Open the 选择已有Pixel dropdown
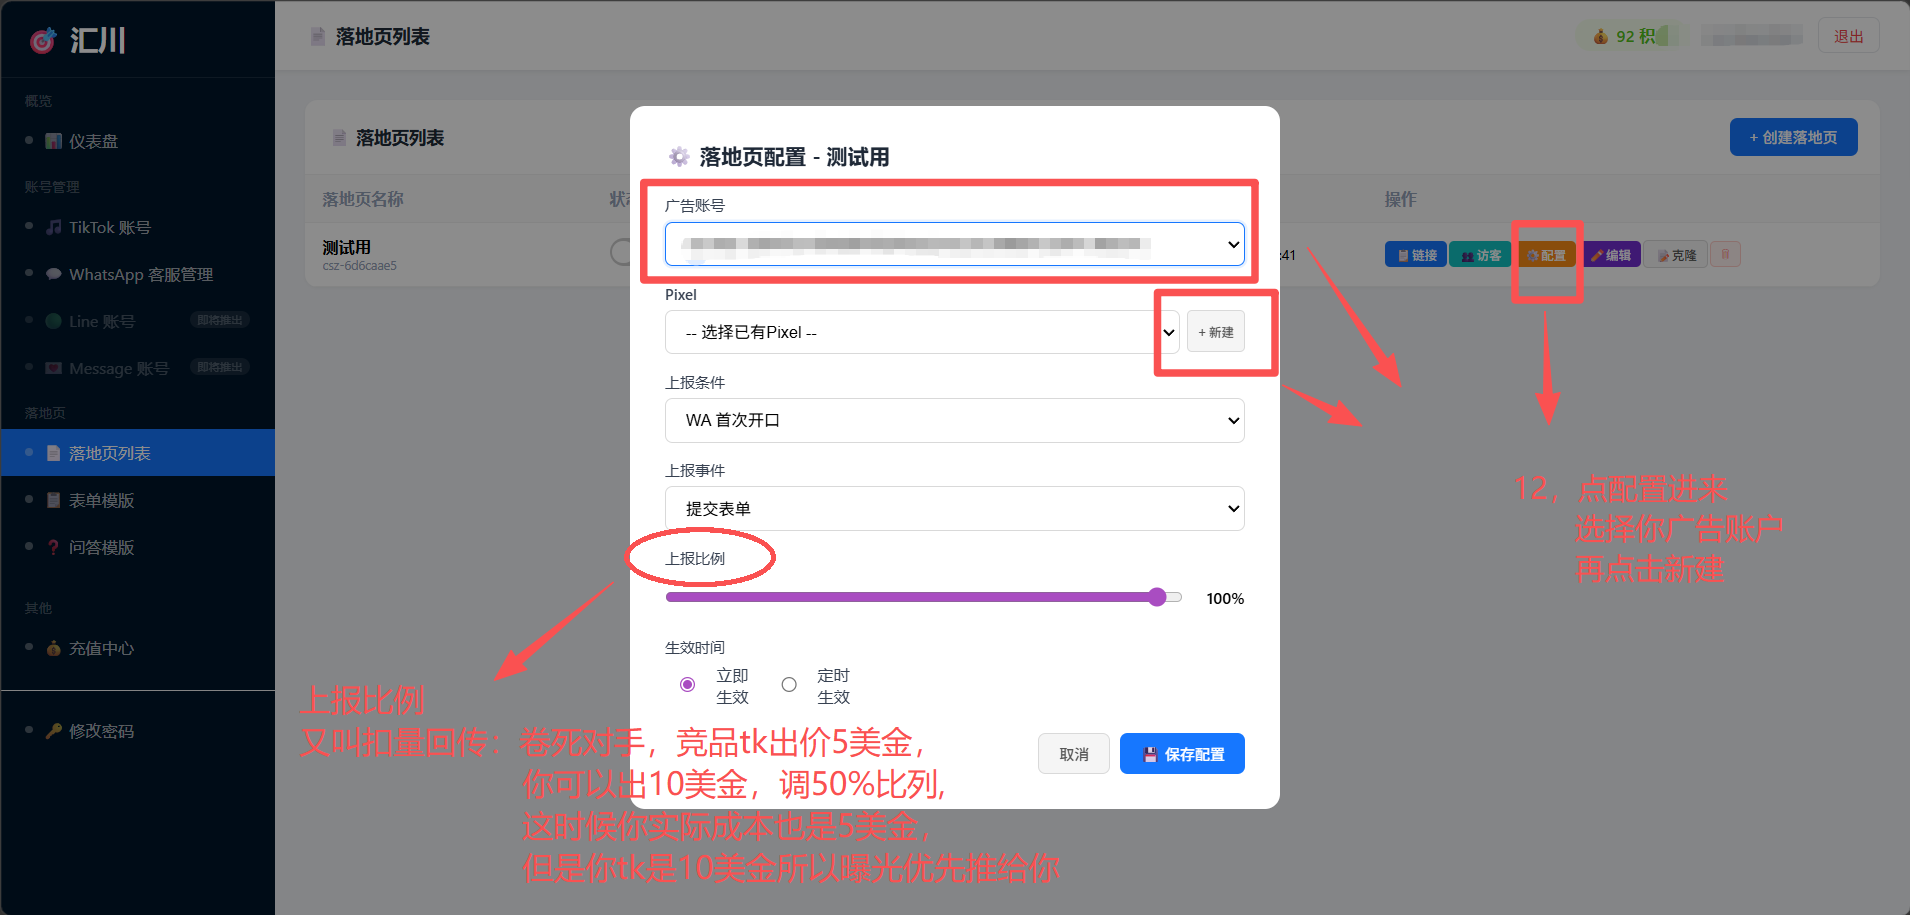This screenshot has height=915, width=1910. click(922, 332)
